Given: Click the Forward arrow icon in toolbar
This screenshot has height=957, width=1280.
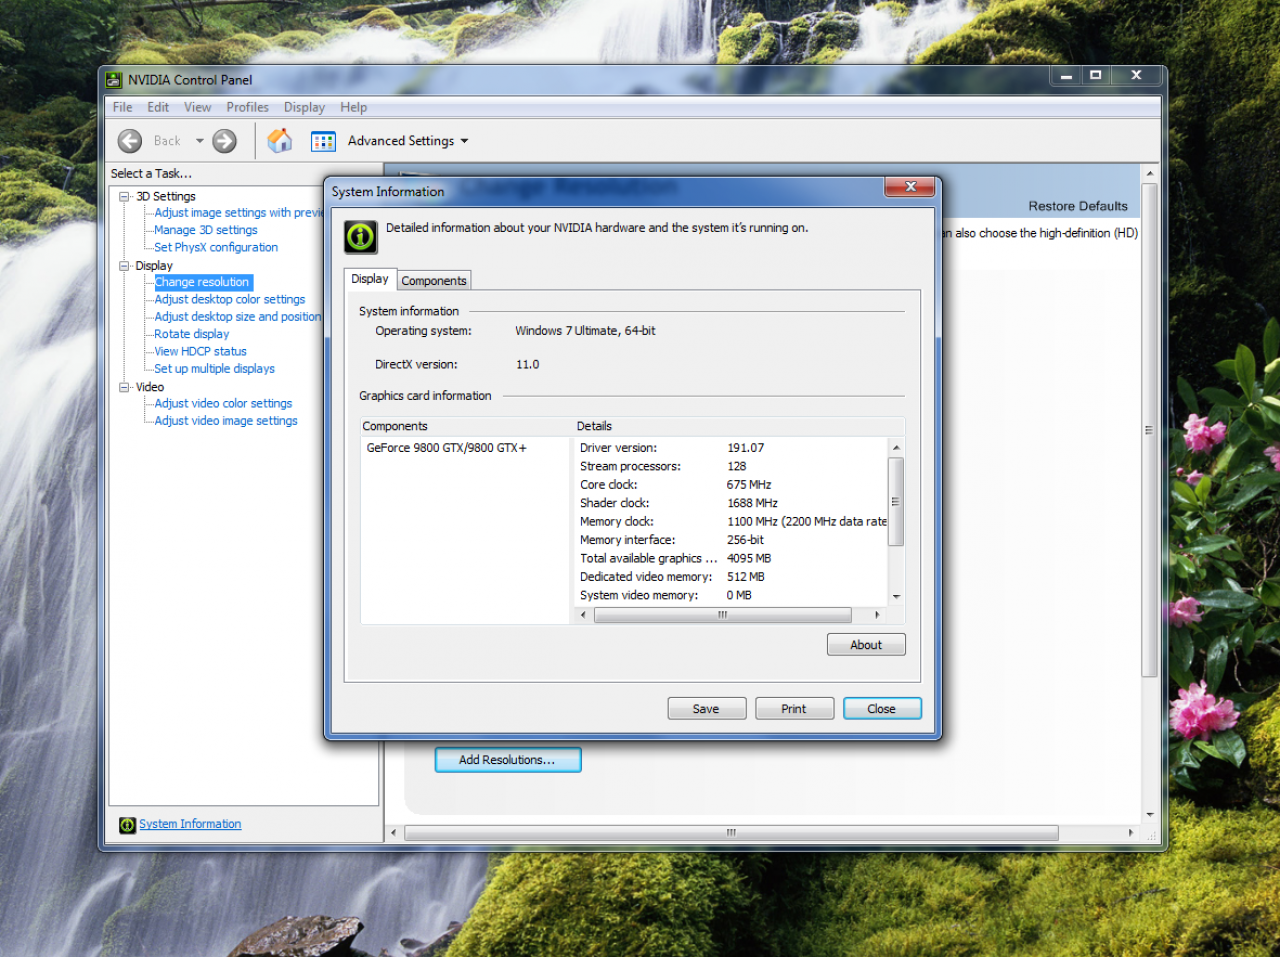Looking at the screenshot, I should tap(225, 141).
